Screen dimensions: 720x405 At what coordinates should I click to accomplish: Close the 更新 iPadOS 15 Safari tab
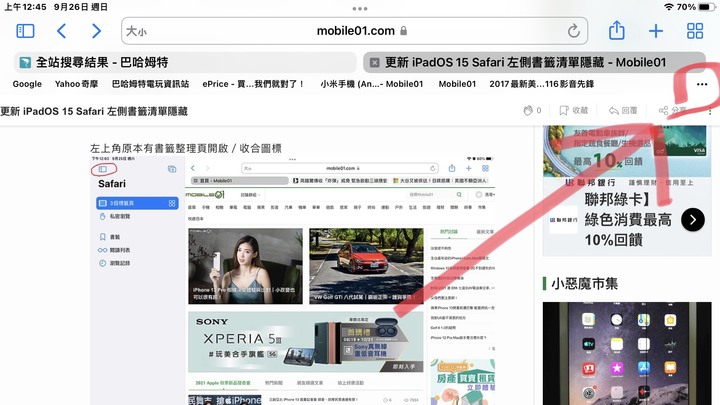375,62
